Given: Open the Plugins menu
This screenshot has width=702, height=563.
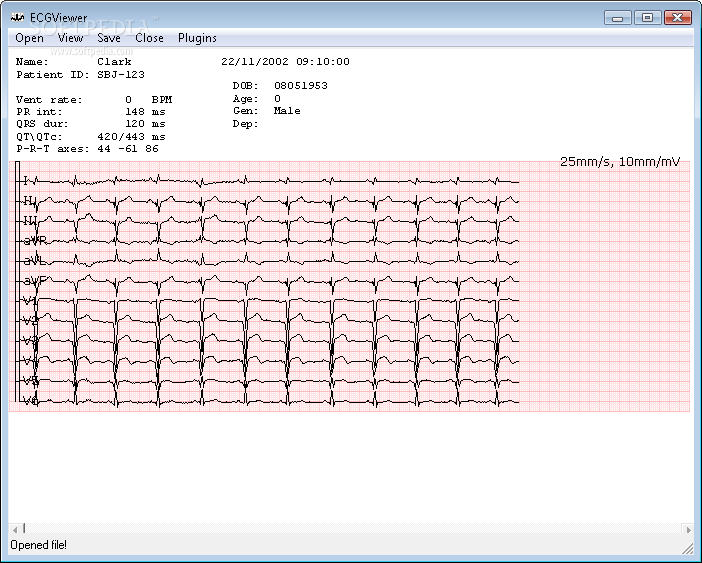Looking at the screenshot, I should coord(197,38).
